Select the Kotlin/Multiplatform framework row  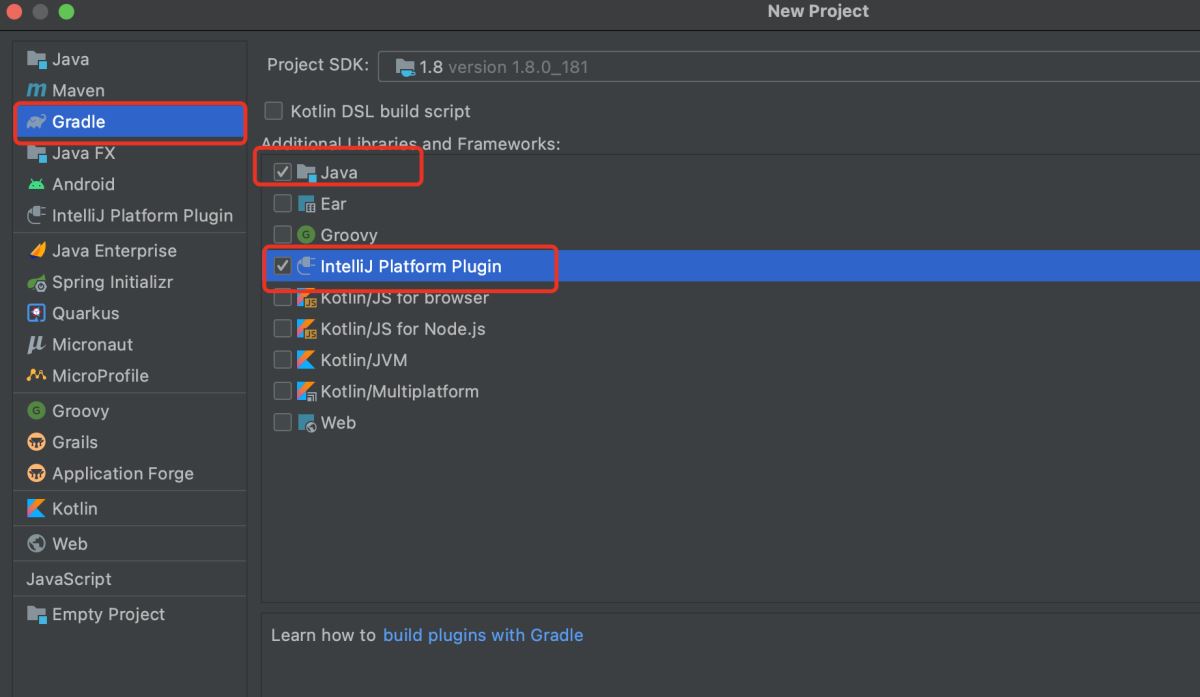point(399,391)
